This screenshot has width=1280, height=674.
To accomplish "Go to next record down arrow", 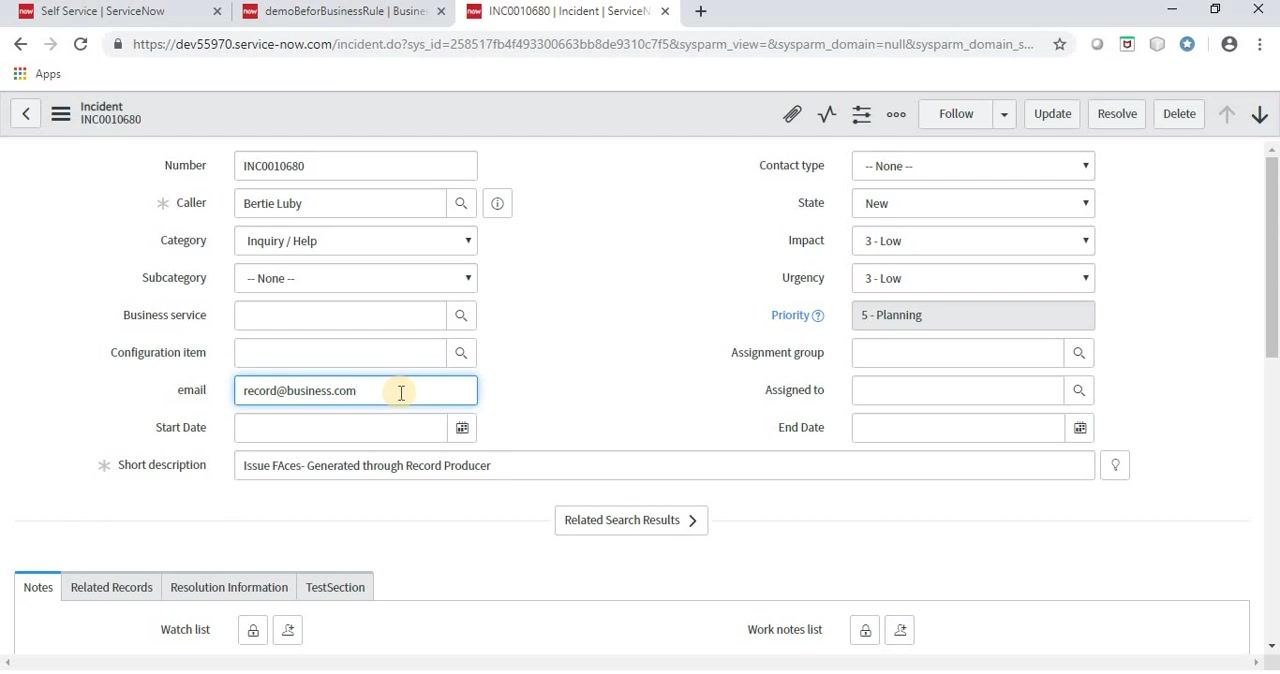I will coord(1260,114).
